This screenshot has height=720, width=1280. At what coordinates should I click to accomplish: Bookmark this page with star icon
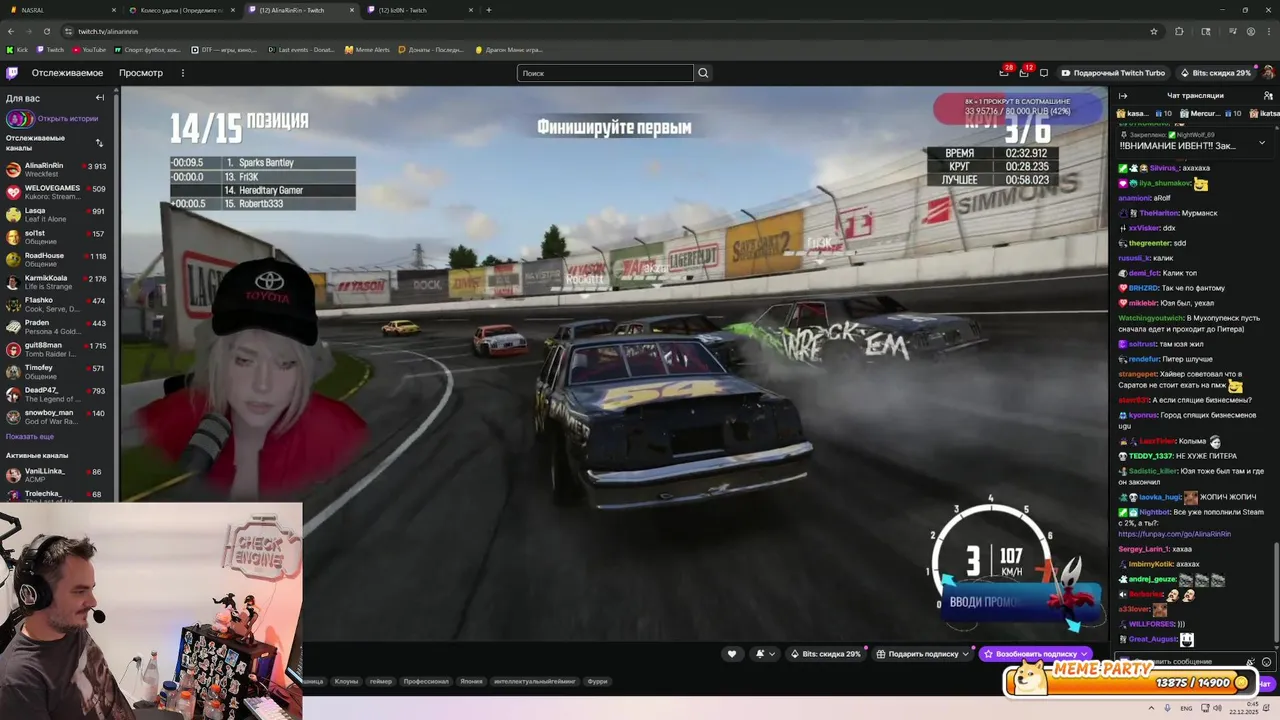click(x=1154, y=31)
